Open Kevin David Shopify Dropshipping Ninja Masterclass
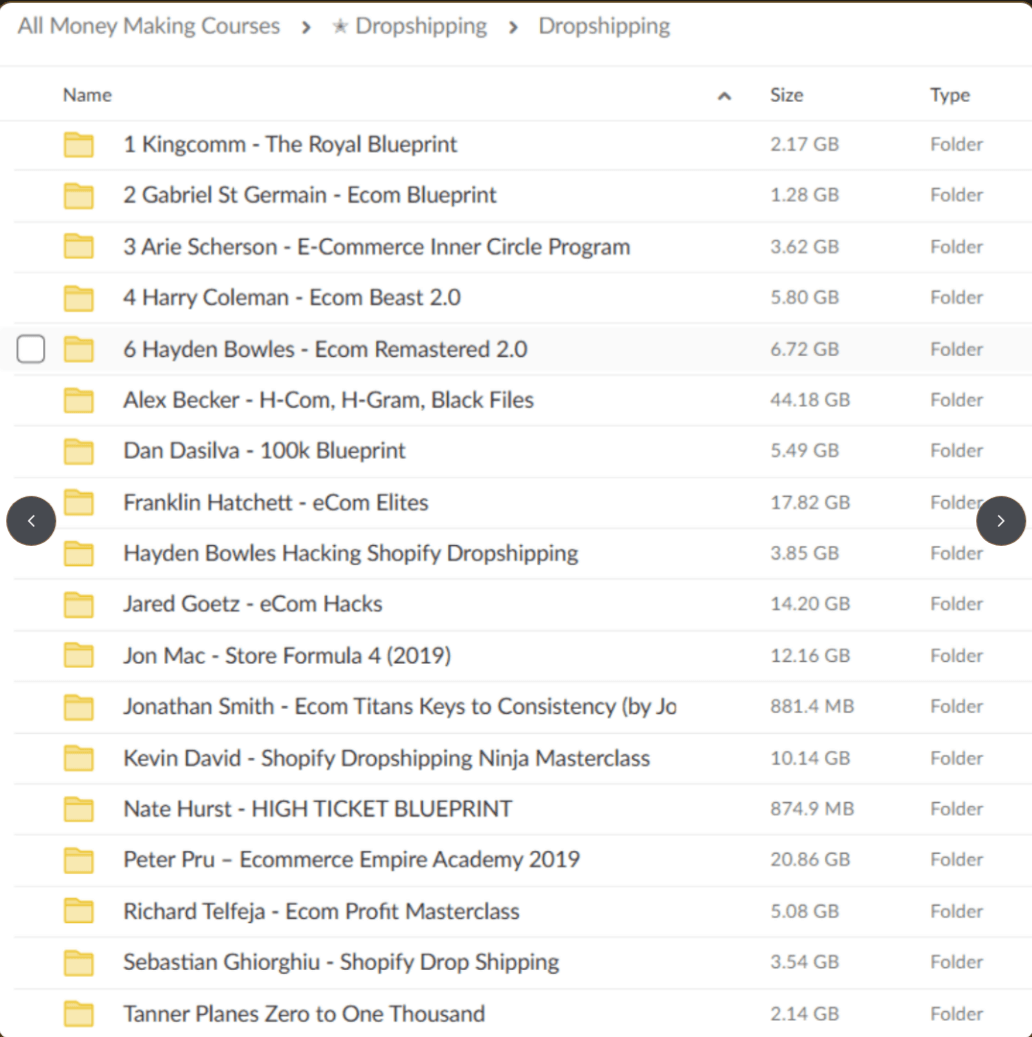 click(x=386, y=758)
